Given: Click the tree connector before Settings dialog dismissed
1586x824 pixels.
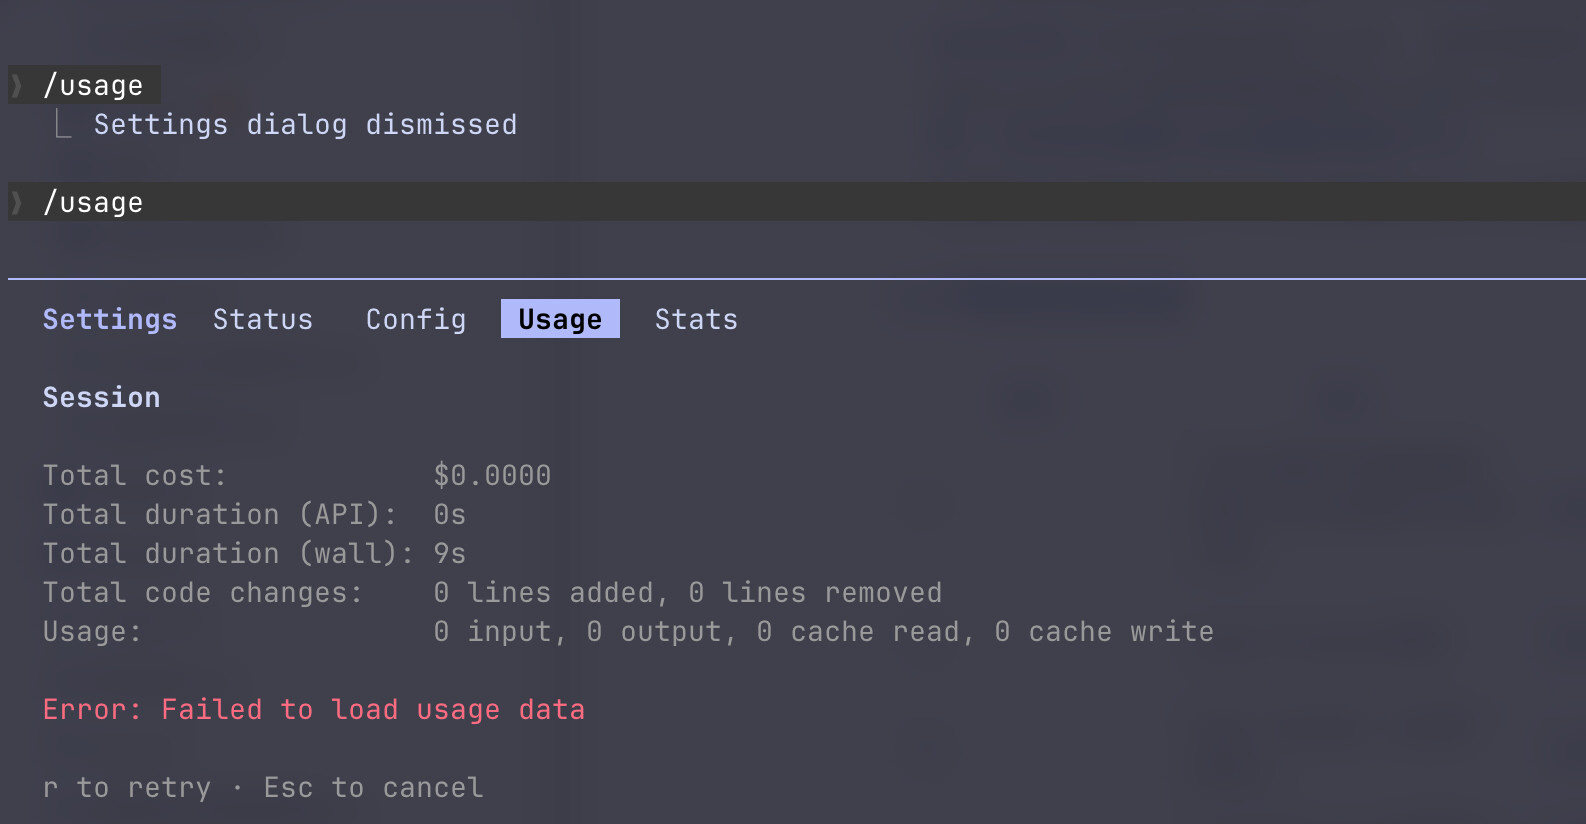Looking at the screenshot, I should (63, 124).
